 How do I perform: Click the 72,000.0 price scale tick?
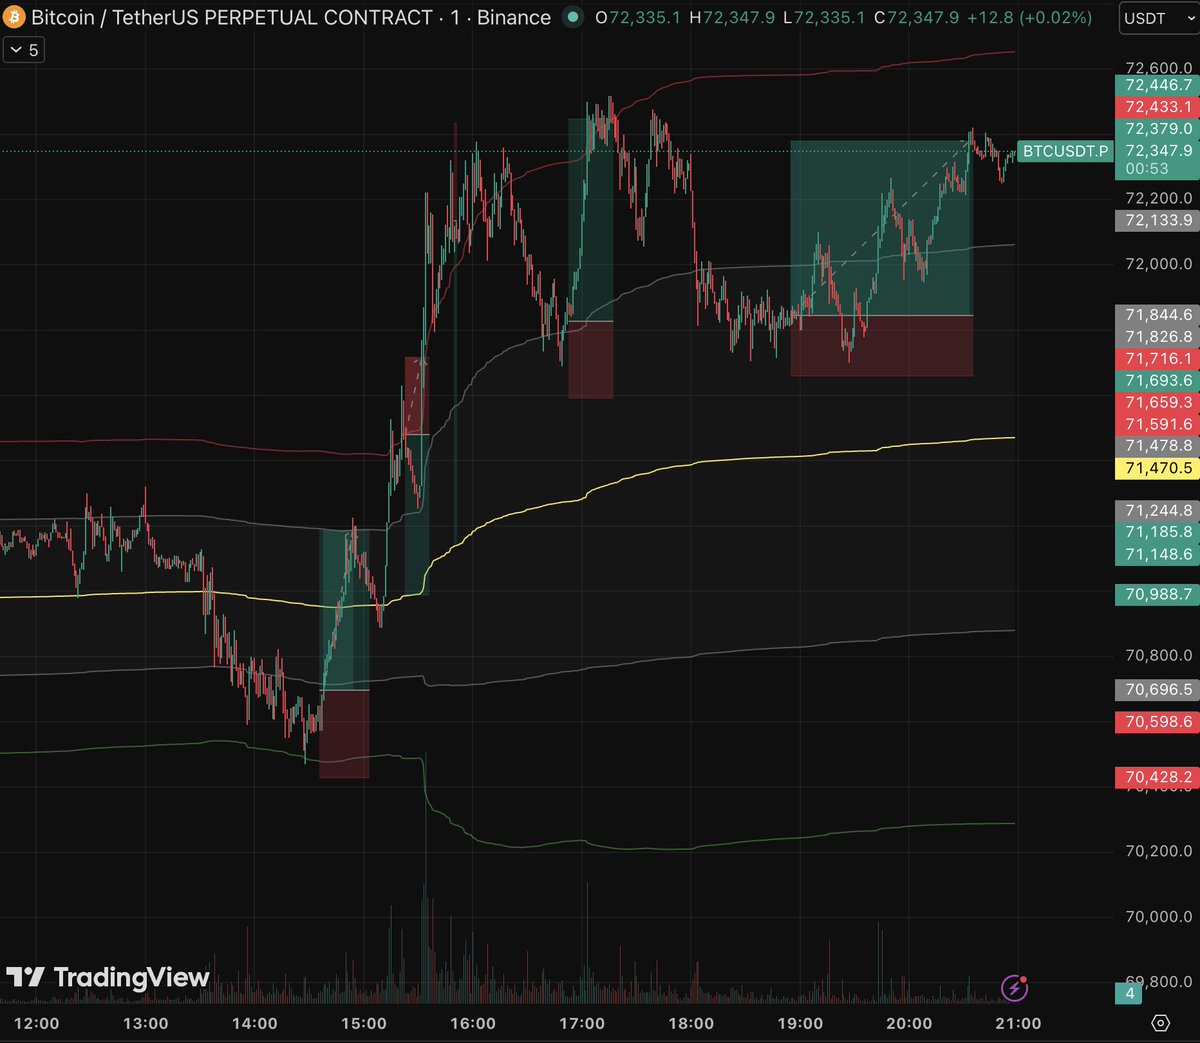coord(1158,264)
